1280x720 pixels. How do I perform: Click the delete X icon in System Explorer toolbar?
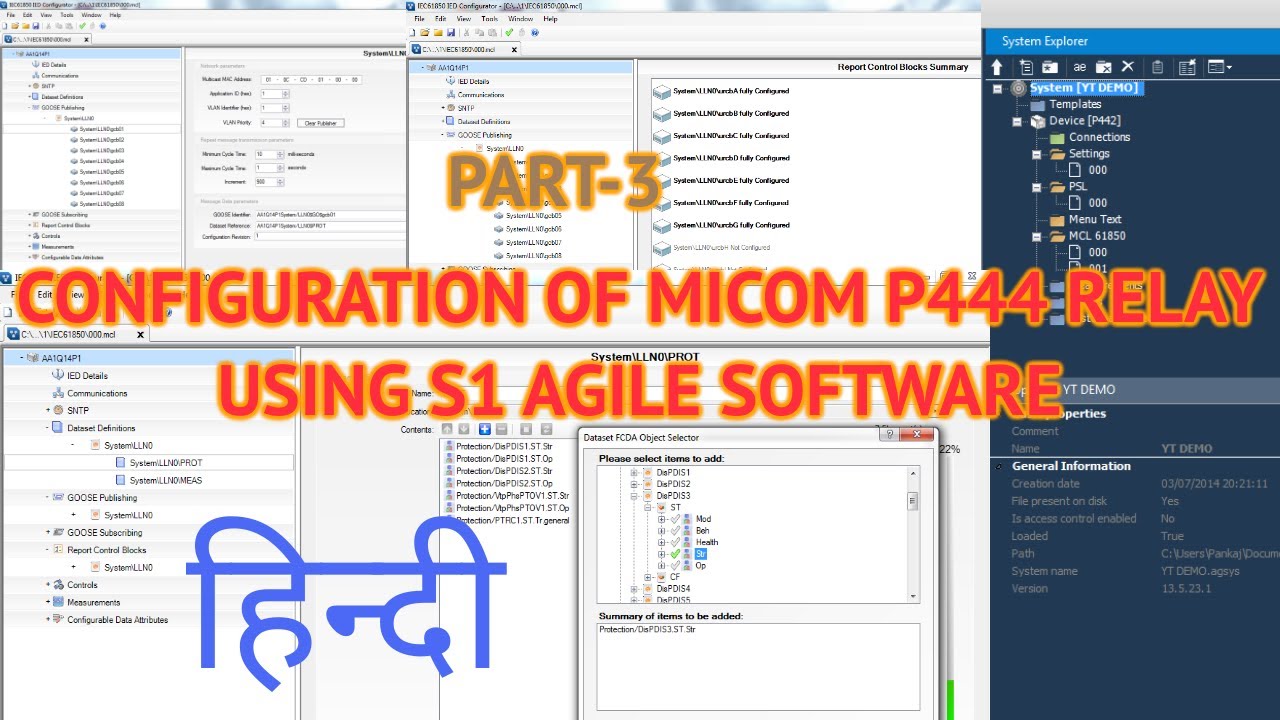(1128, 67)
